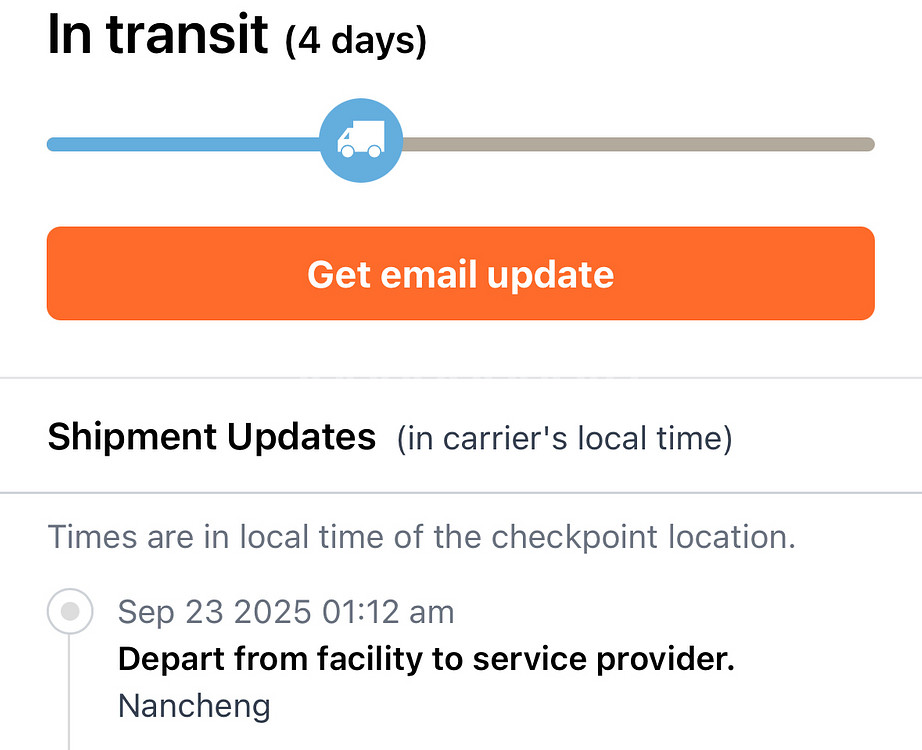Image resolution: width=922 pixels, height=750 pixels.
Task: Open the Depart from facility update
Action: pos(426,659)
